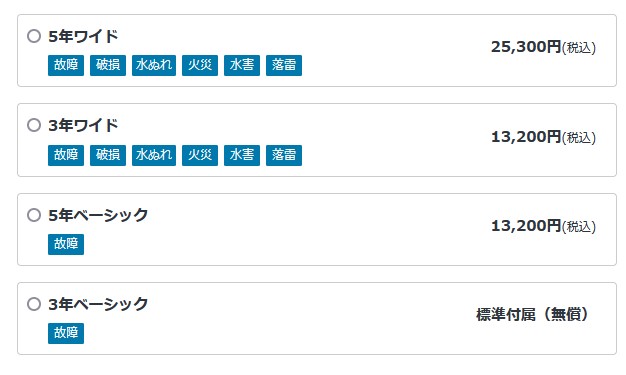The height and width of the screenshot is (375, 626).
Task: Click 水ぬれ tag in 3年ワイド plan
Action: click(154, 155)
